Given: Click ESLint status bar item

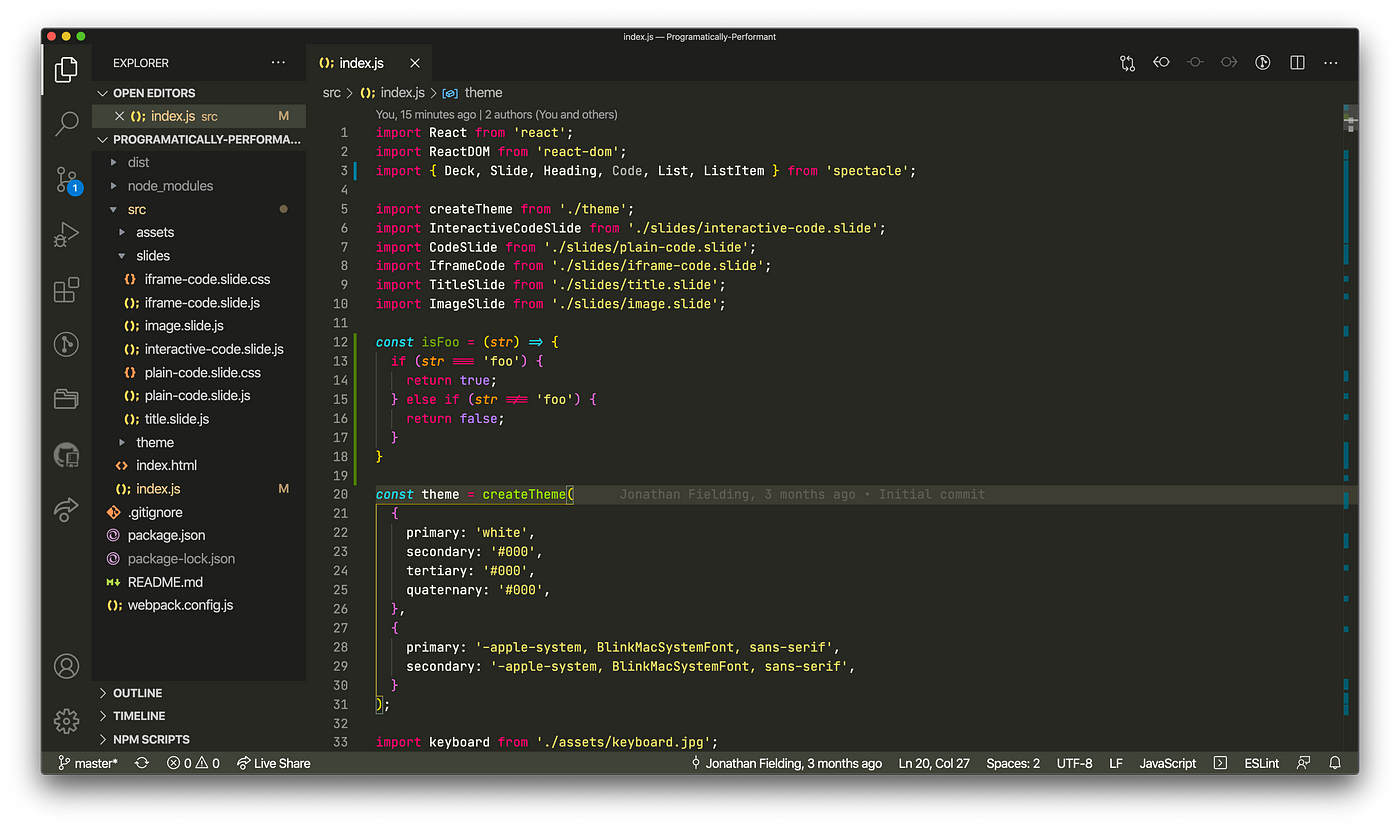Looking at the screenshot, I should [x=1262, y=763].
